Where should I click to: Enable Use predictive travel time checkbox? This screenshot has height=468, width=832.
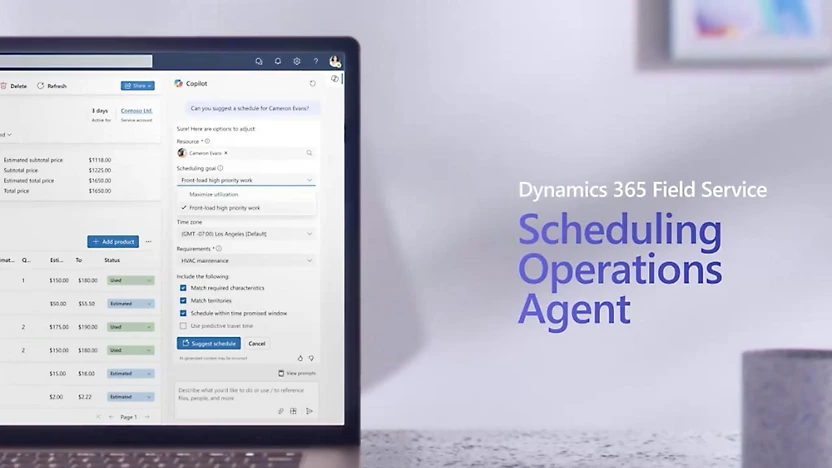(183, 325)
